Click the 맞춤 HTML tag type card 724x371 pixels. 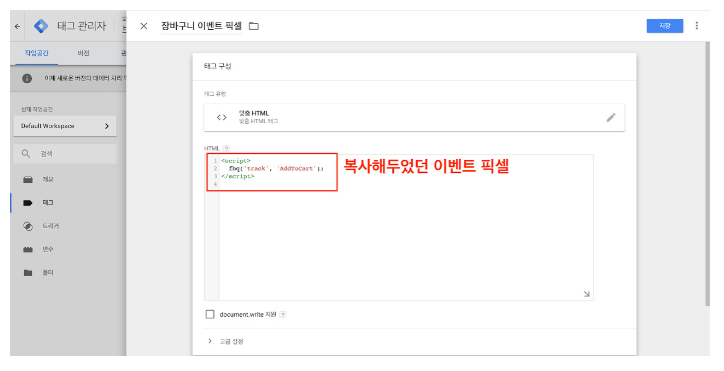tap(414, 117)
